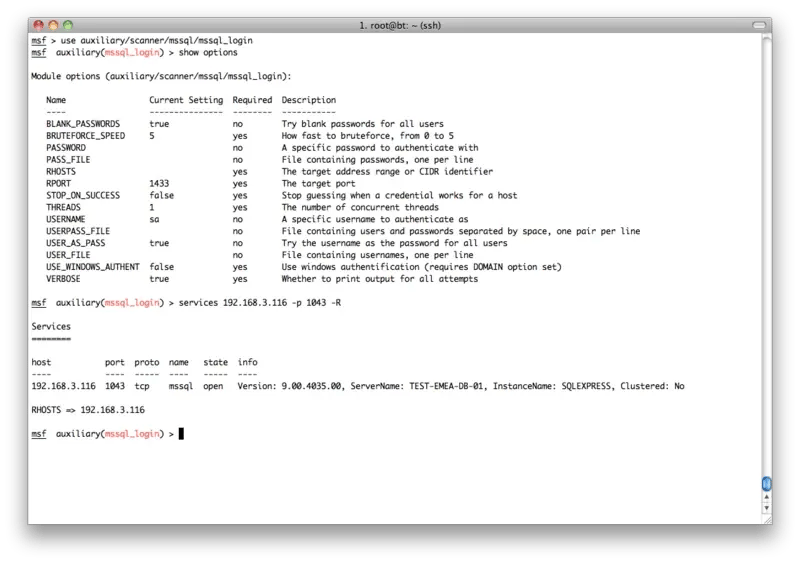
Task: Click the RPORT value 1433
Action: [x=159, y=184]
